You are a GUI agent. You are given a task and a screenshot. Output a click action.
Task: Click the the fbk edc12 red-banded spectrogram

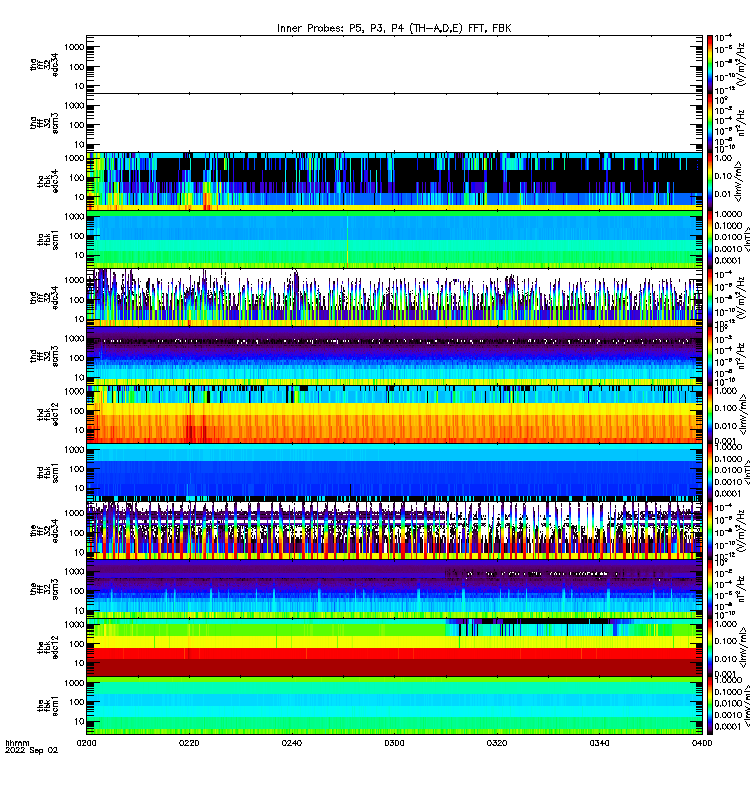394,647
